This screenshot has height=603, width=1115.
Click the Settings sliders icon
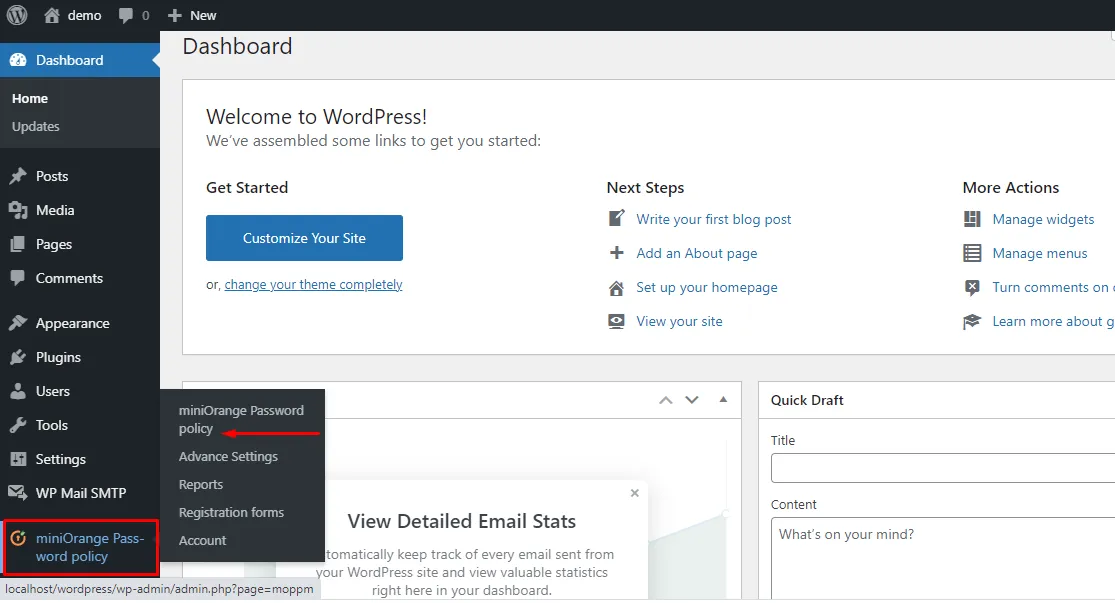[x=18, y=459]
